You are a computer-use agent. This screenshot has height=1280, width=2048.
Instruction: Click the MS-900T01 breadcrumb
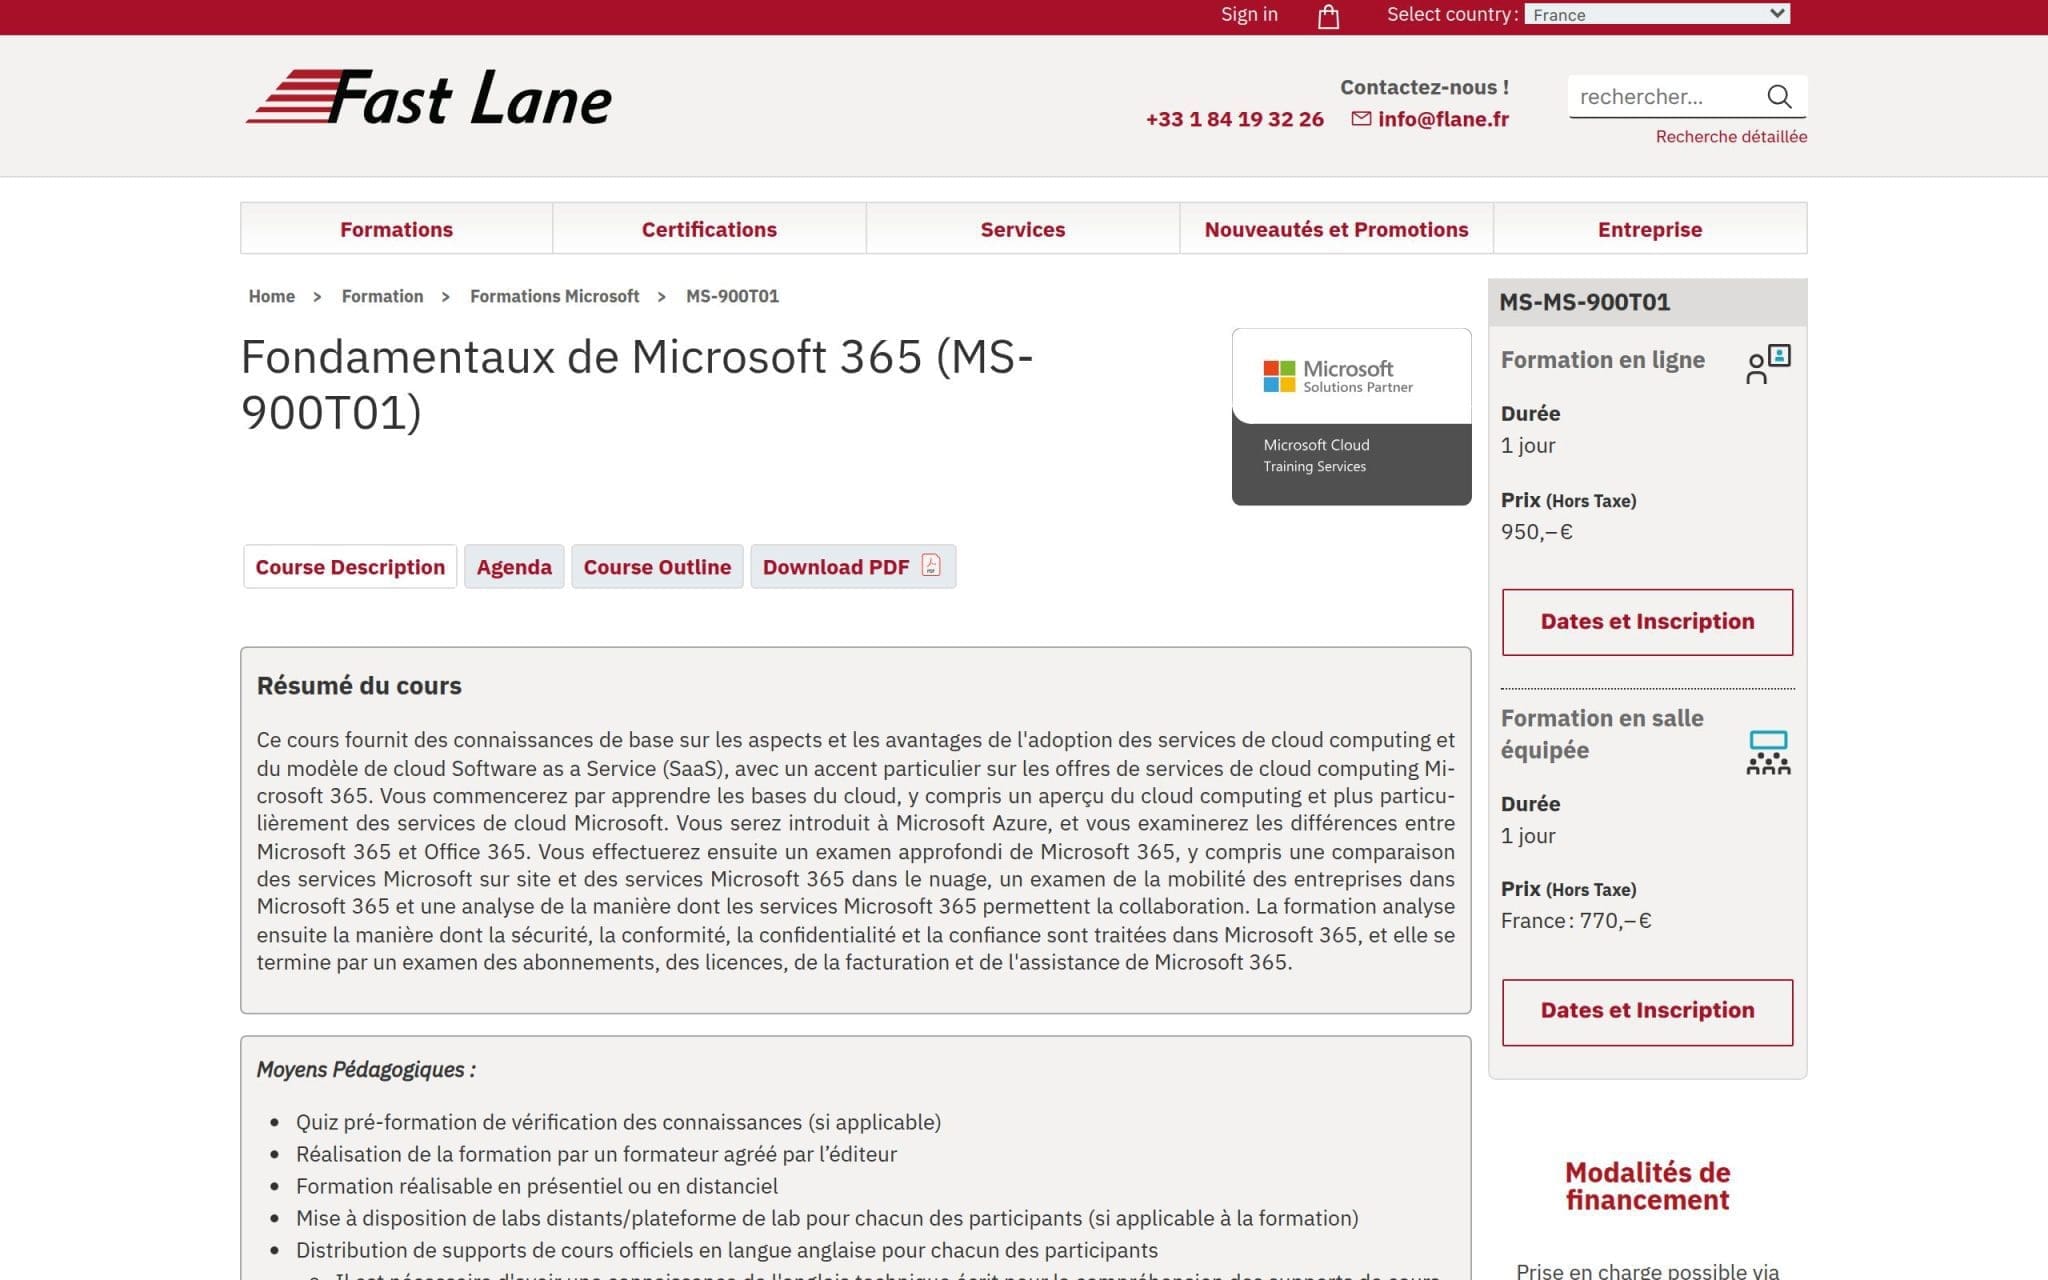point(732,296)
